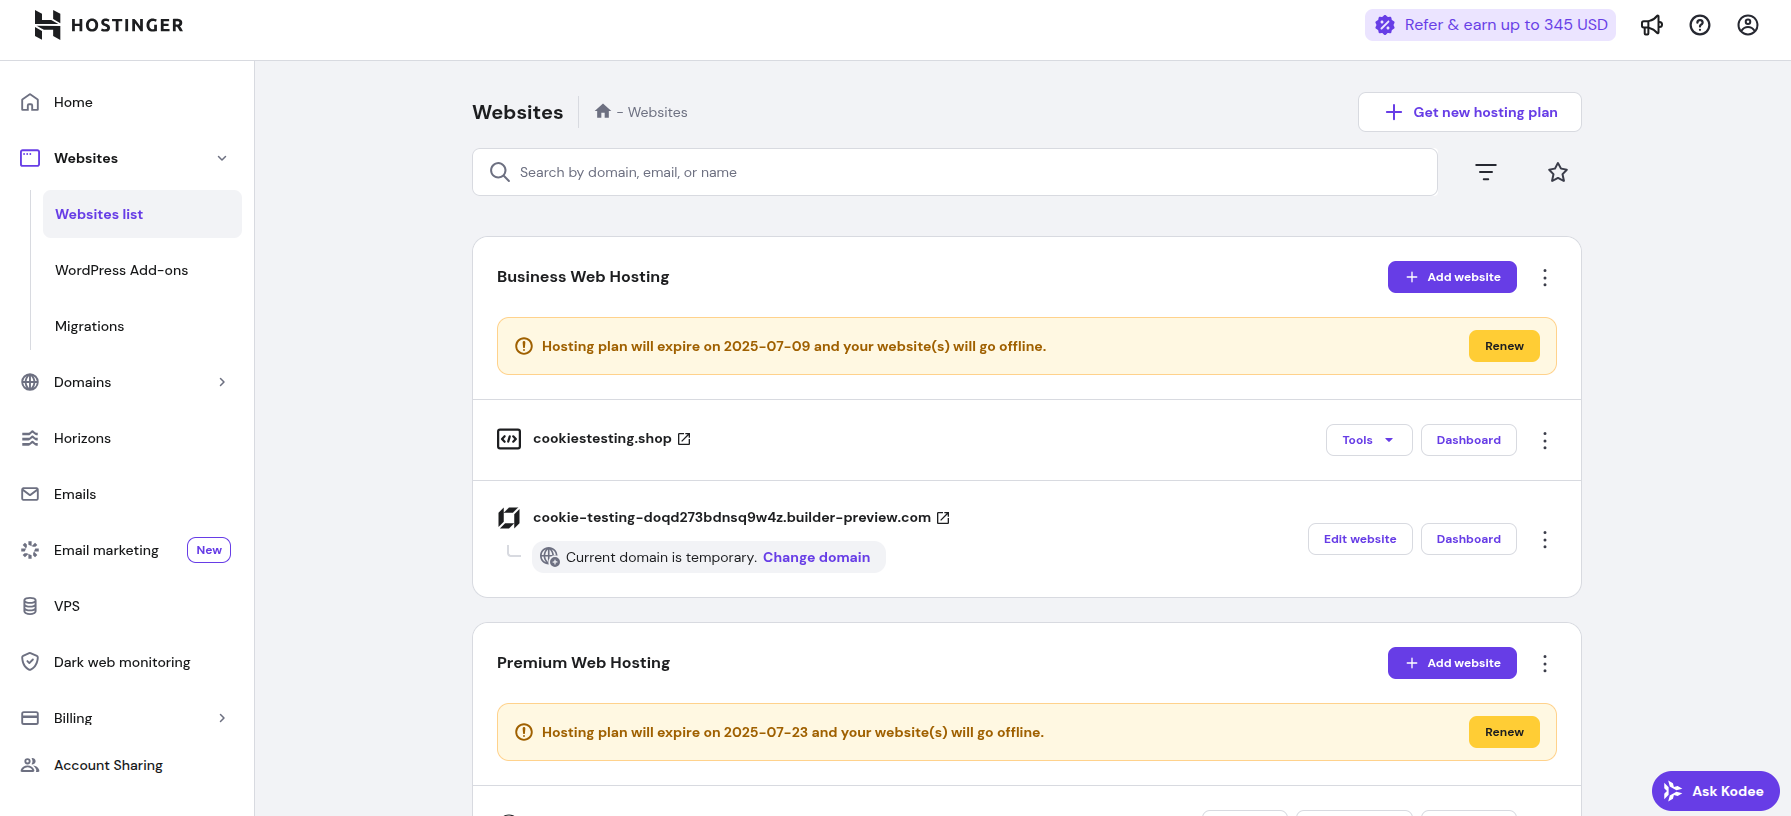1791x816 pixels.
Task: Click the announcements megaphone icon
Action: [1651, 25]
